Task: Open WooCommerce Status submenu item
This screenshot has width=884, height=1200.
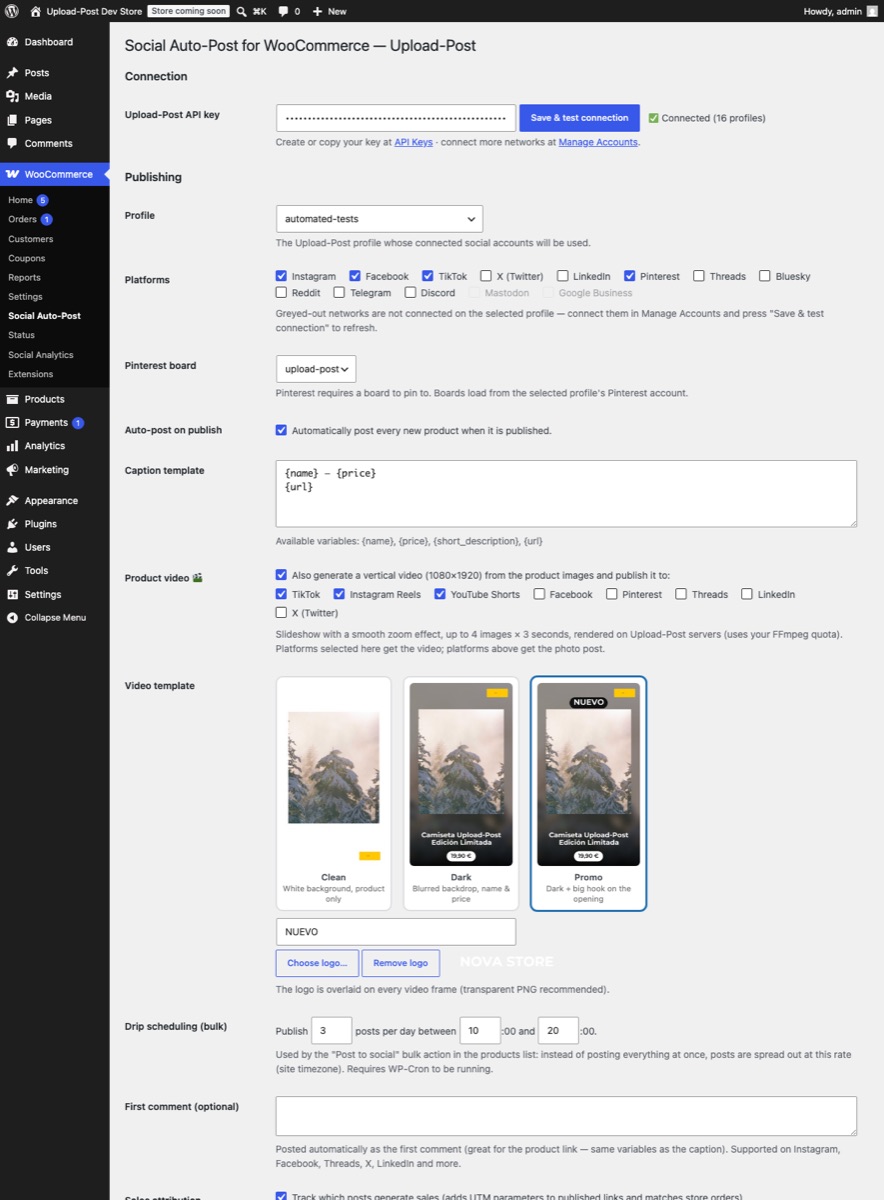Action: click(21, 335)
